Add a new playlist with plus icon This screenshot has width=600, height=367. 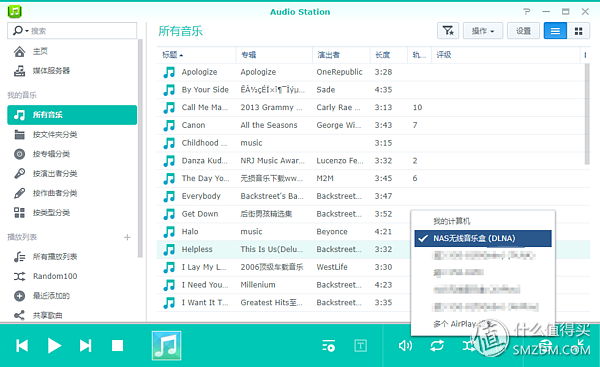pyautogui.click(x=127, y=238)
